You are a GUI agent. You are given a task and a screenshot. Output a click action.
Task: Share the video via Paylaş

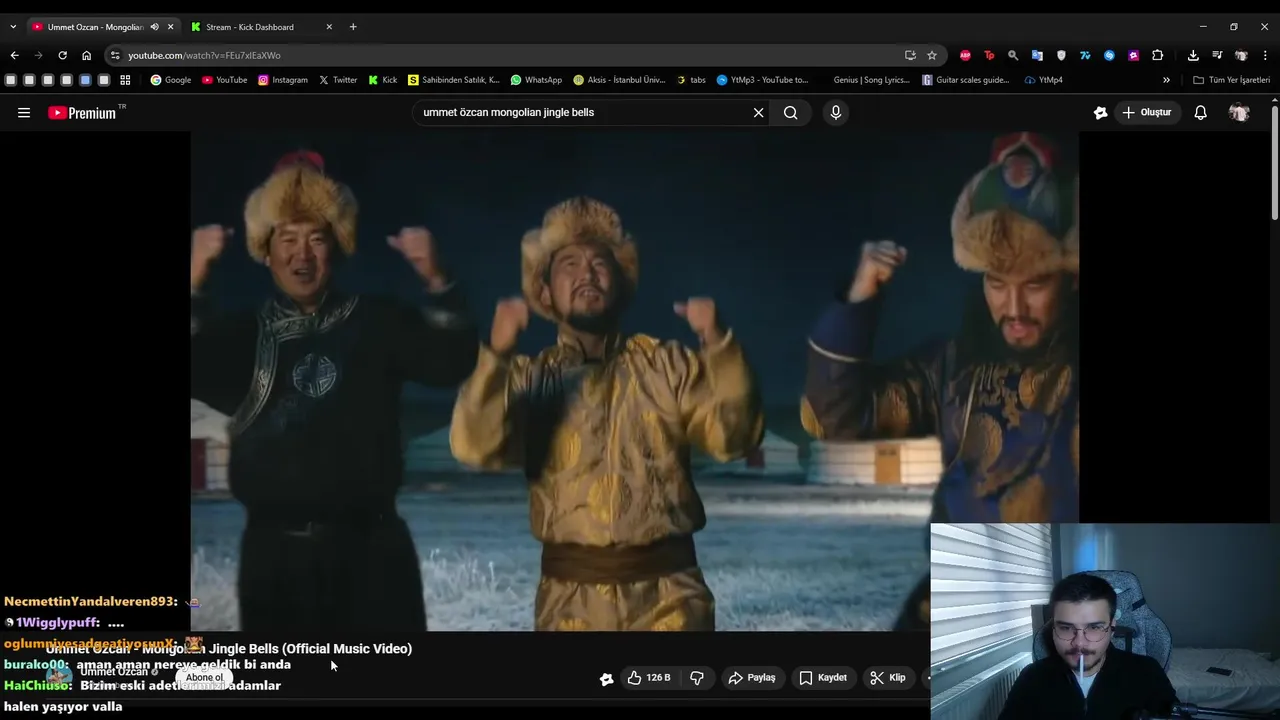[x=752, y=678]
